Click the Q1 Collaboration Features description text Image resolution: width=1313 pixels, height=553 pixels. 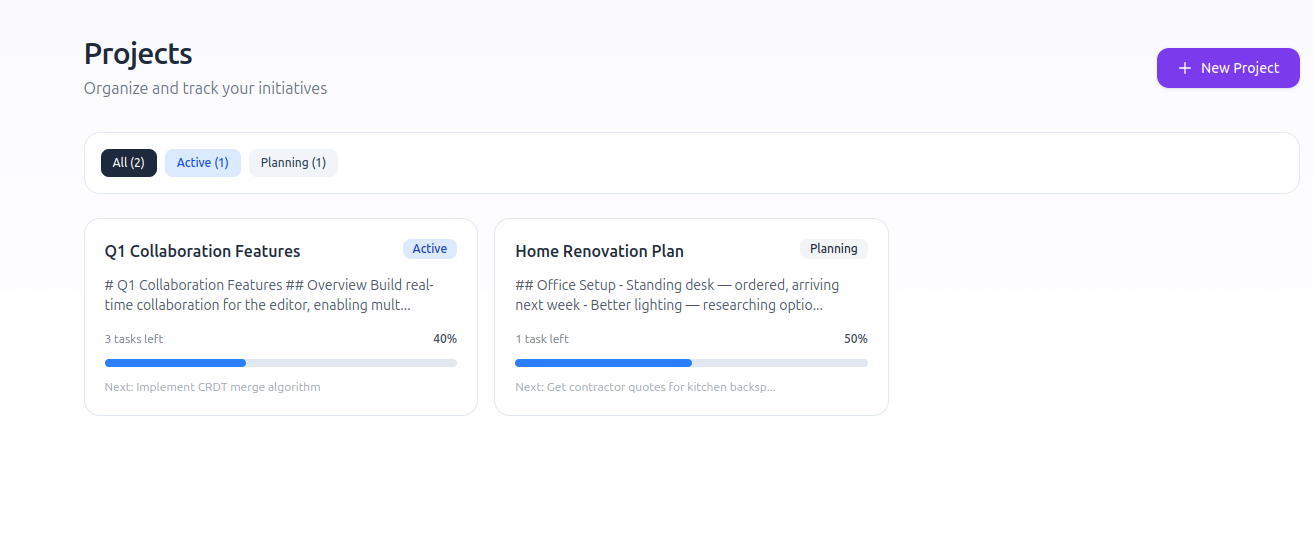(270, 295)
